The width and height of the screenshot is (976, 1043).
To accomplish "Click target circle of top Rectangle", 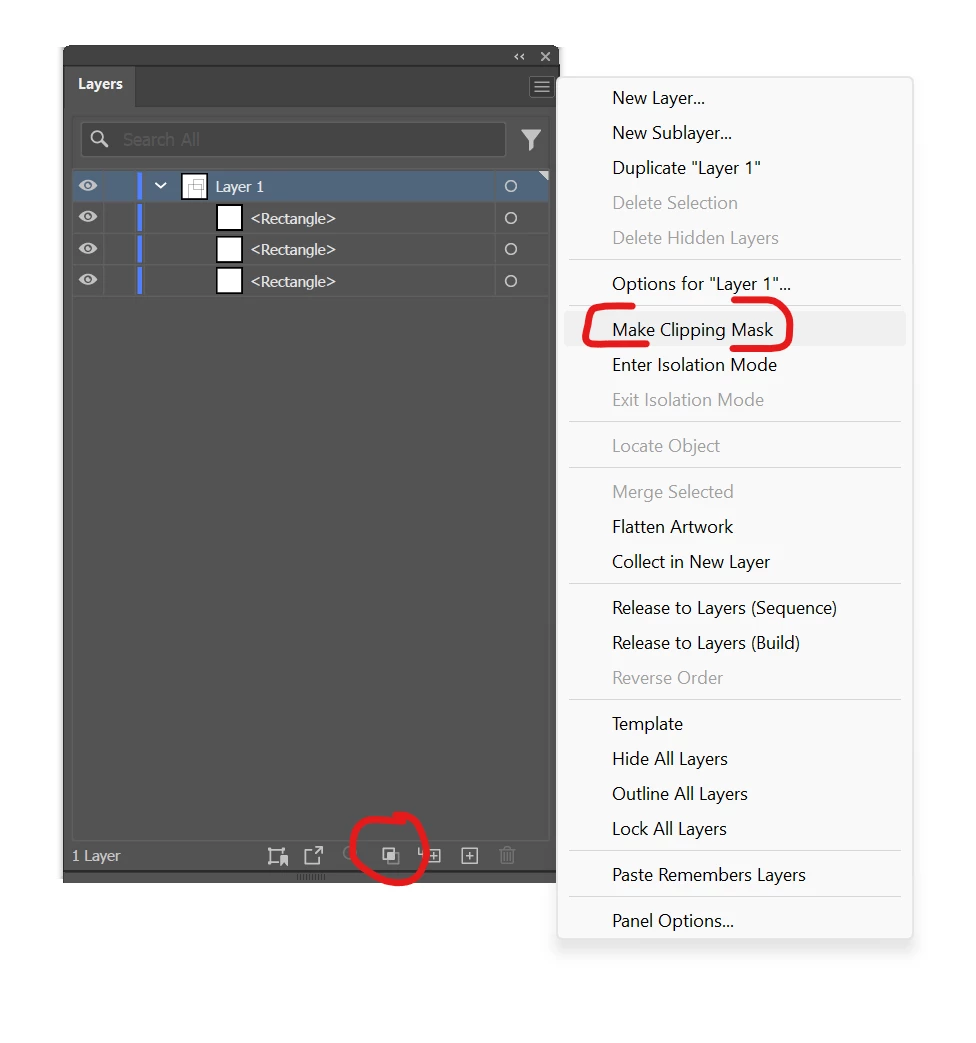I will [511, 218].
